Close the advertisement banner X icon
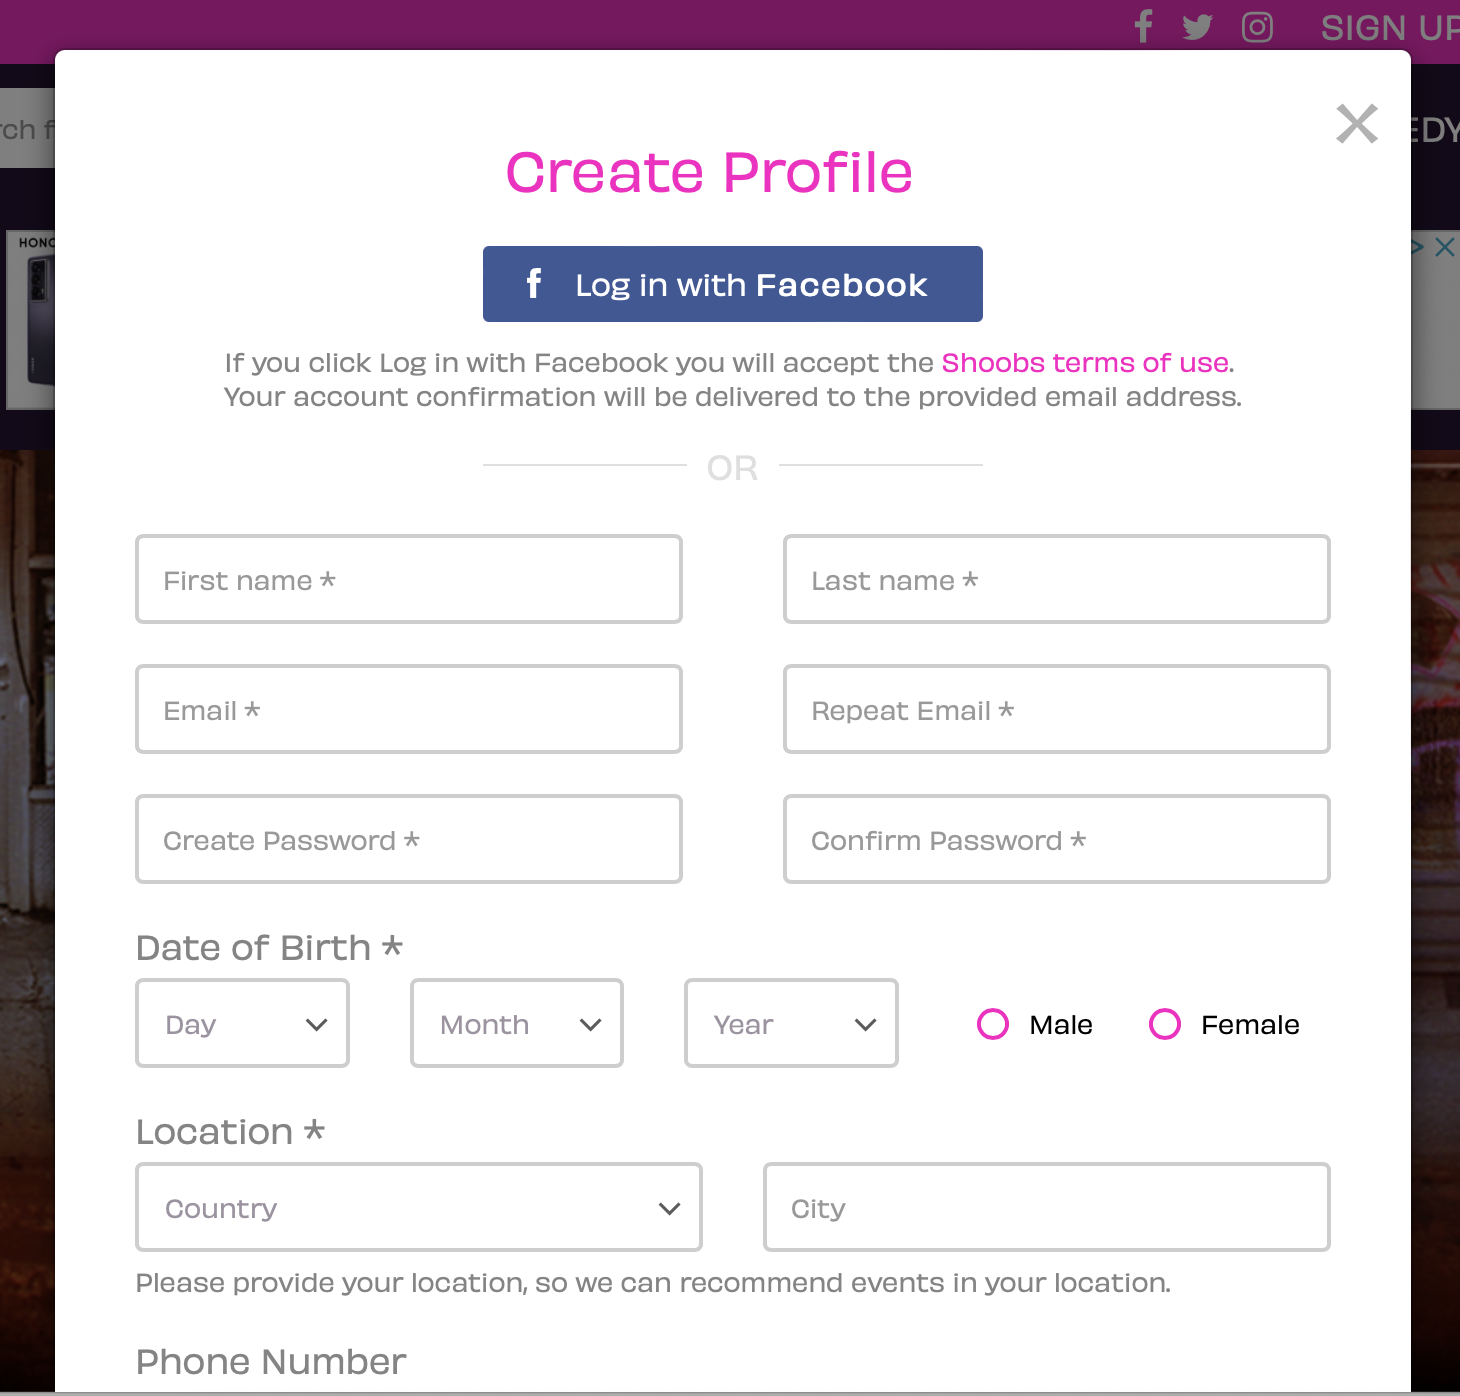The width and height of the screenshot is (1460, 1396). (1444, 247)
